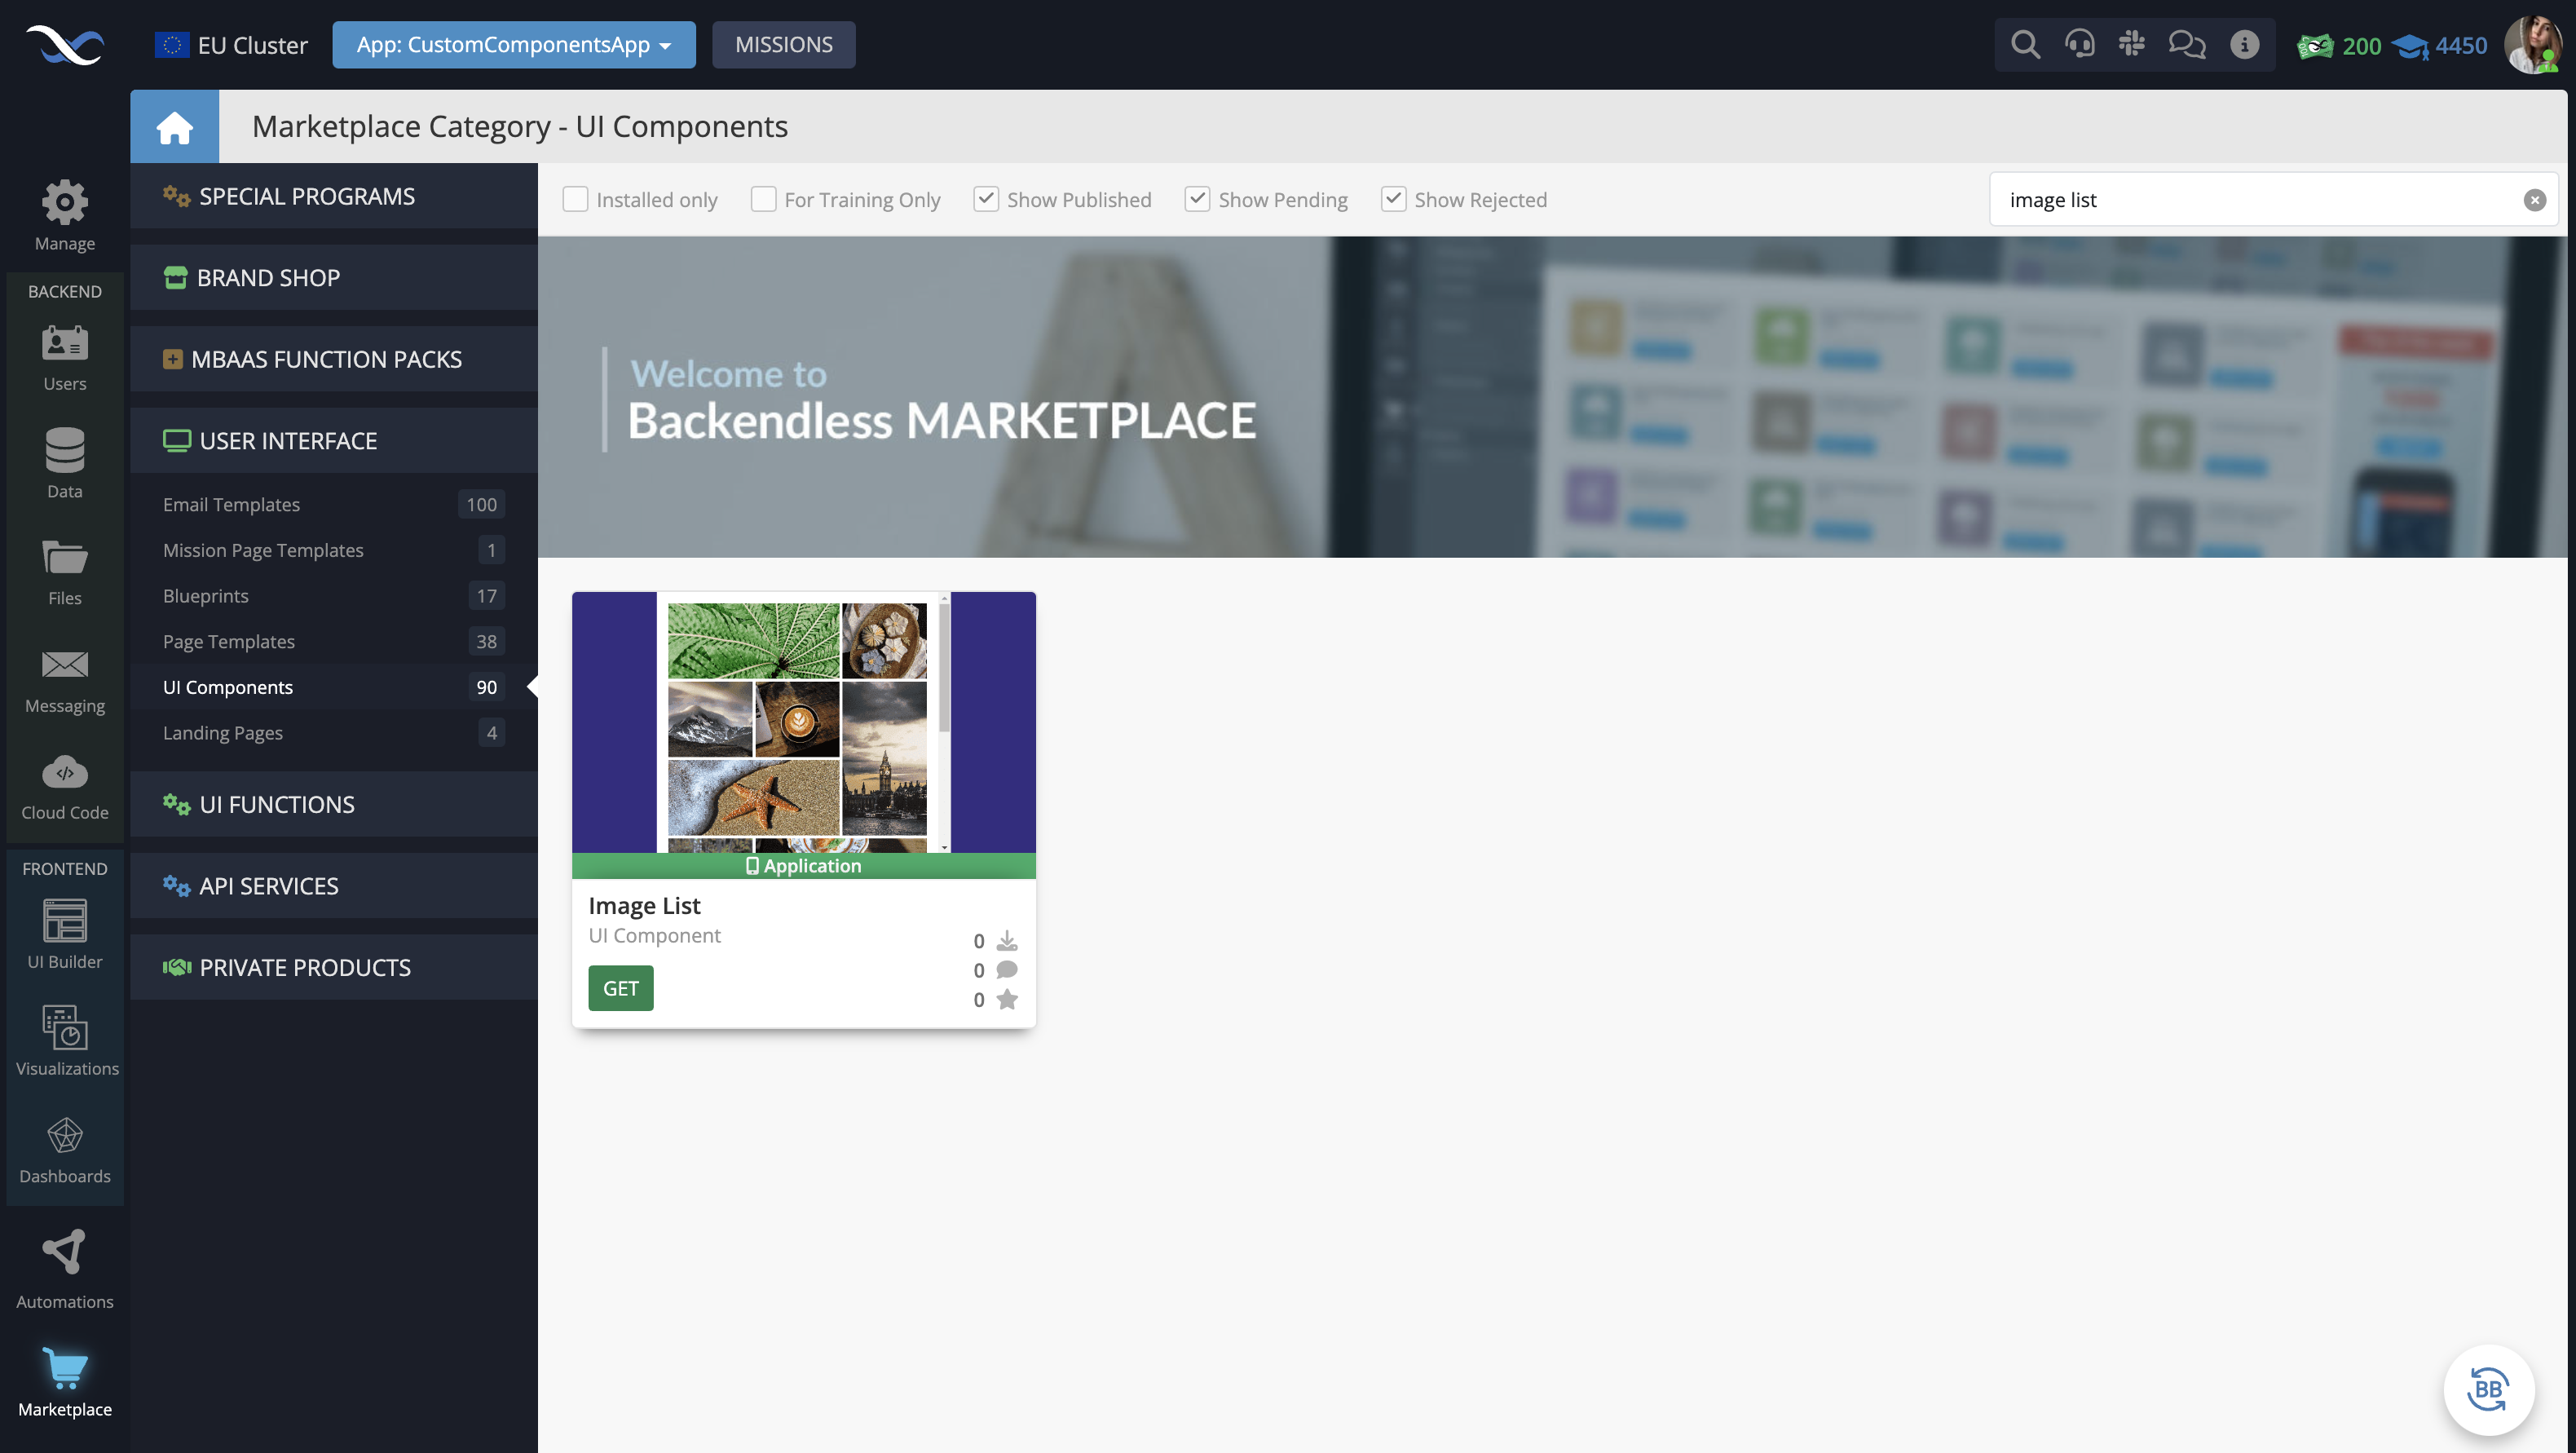Click the Dashboards sidebar icon
Screen dimensions: 2576x1453
point(64,1142)
